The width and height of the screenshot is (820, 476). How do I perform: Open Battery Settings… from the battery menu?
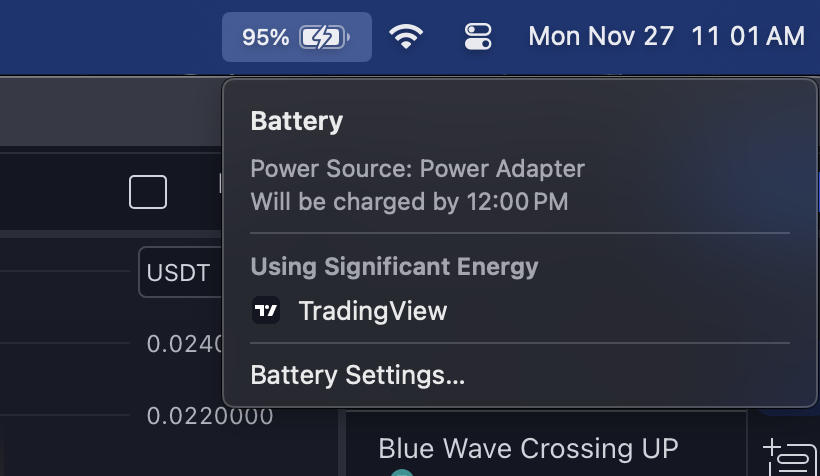(x=357, y=376)
